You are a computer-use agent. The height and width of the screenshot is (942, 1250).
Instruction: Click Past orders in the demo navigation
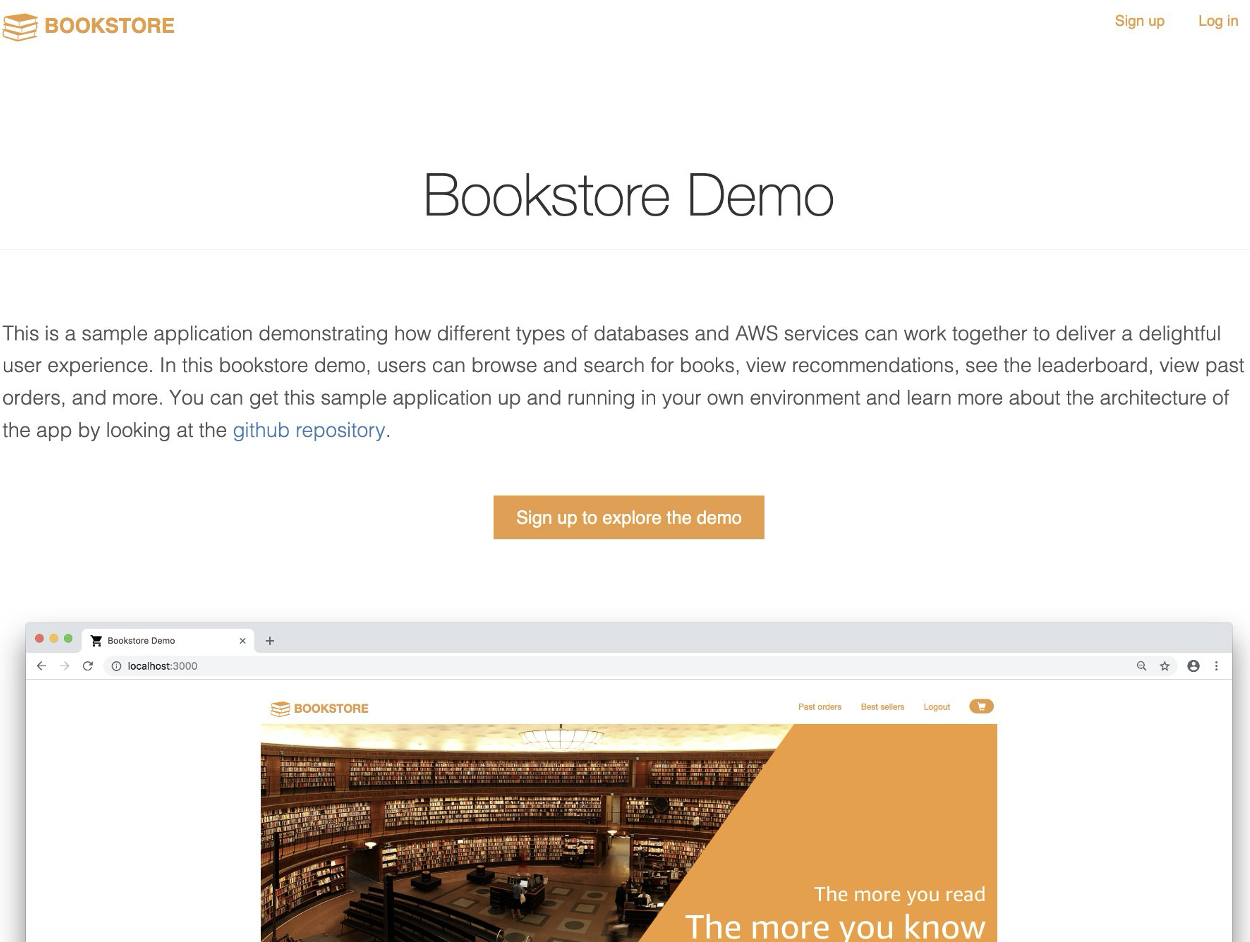tap(820, 707)
